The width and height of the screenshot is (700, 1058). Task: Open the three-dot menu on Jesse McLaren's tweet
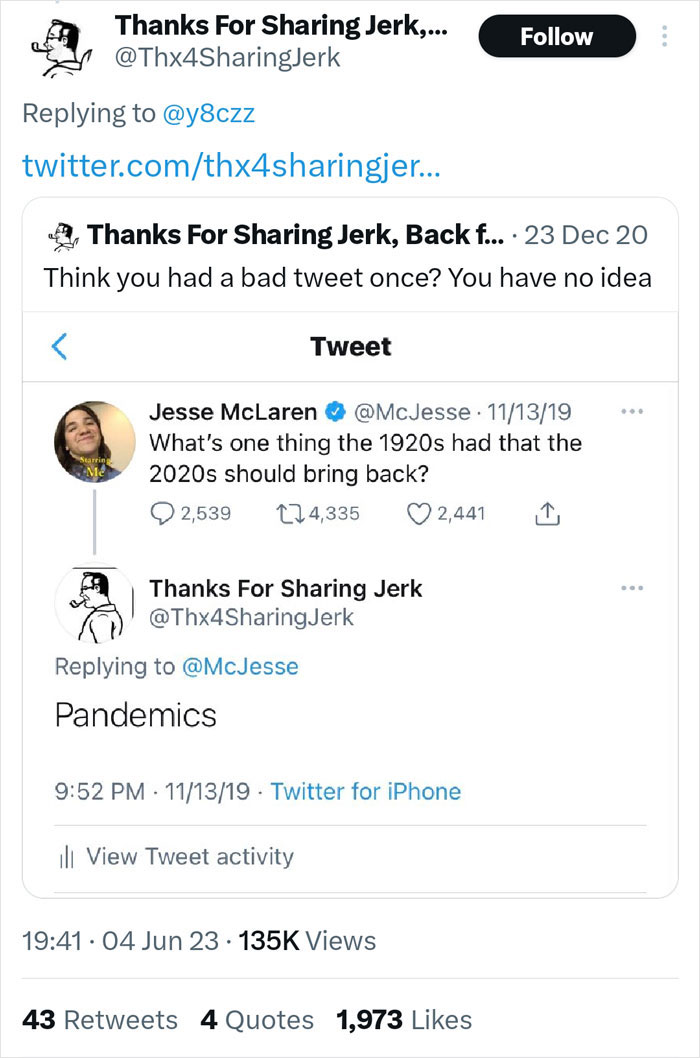pos(632,410)
